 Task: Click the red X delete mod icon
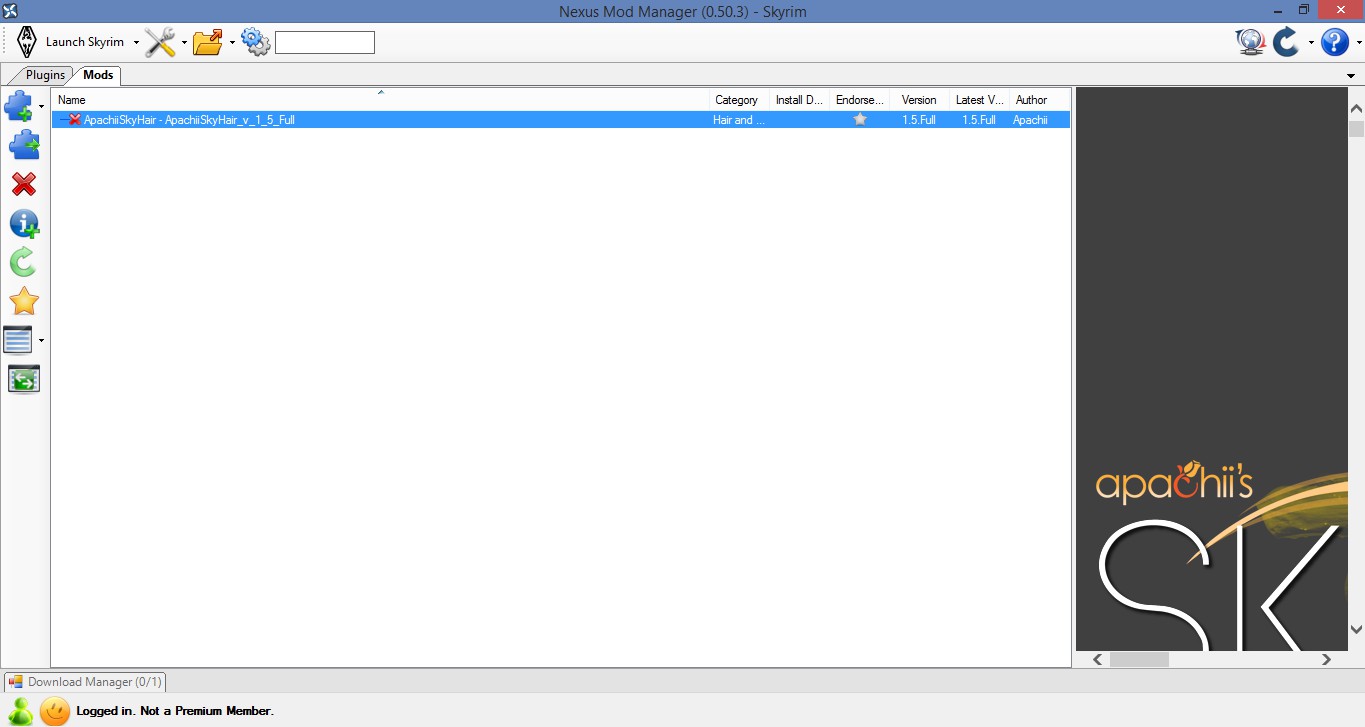[23, 184]
